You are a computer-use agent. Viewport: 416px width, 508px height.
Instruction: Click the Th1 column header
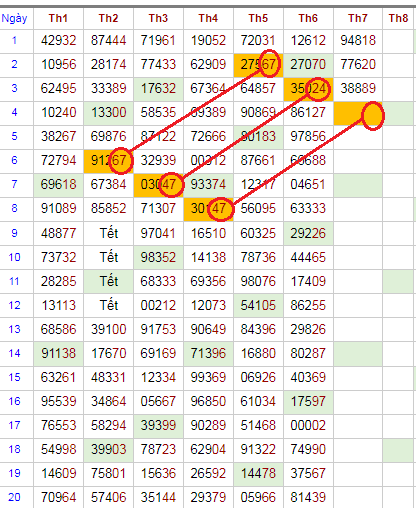click(58, 18)
